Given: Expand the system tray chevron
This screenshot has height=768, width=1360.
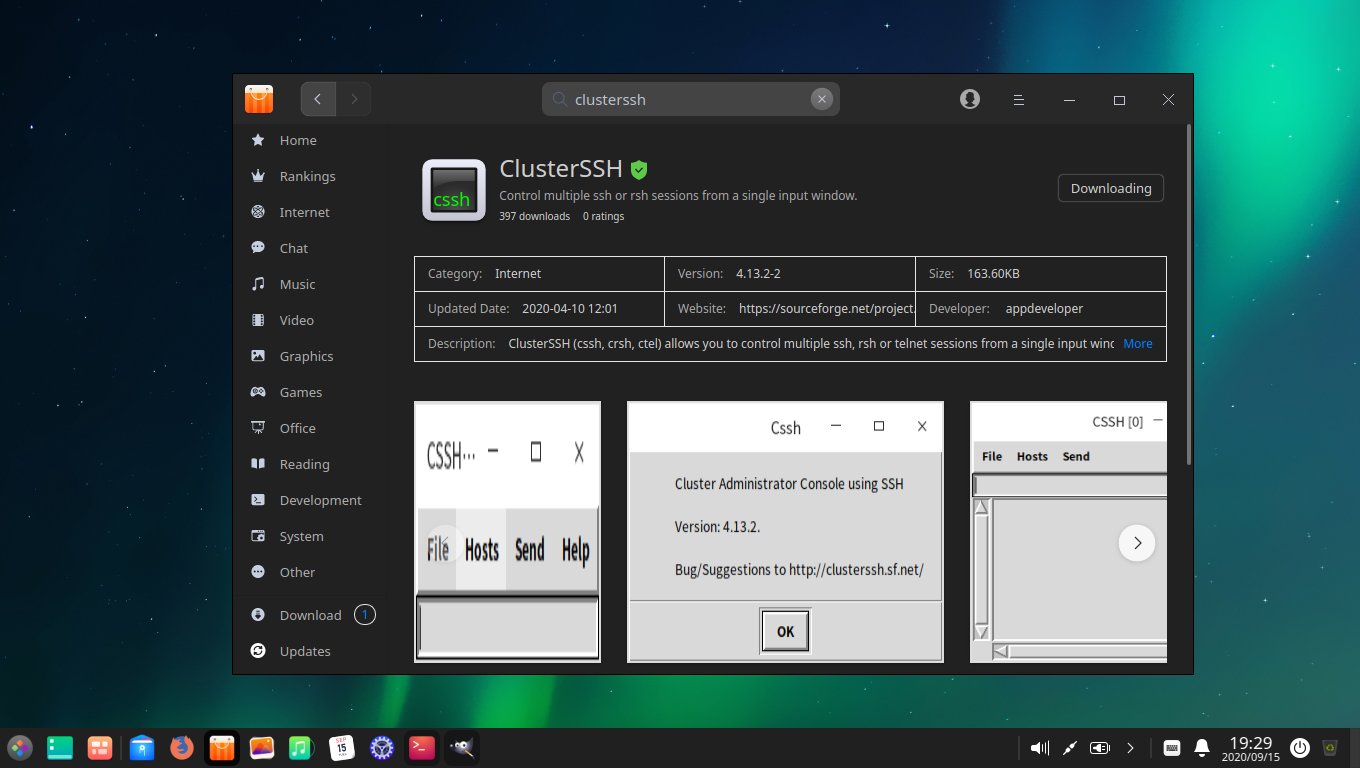Looking at the screenshot, I should (x=1130, y=747).
